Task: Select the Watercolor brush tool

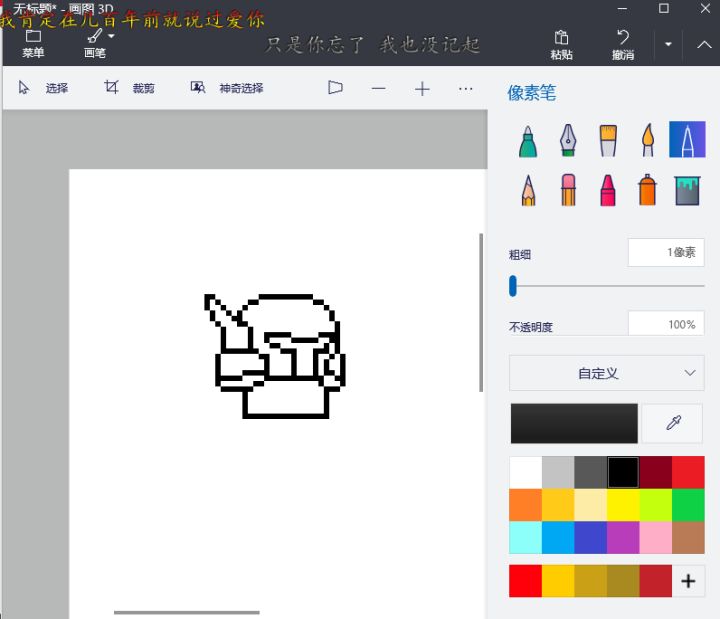Action: tap(647, 141)
